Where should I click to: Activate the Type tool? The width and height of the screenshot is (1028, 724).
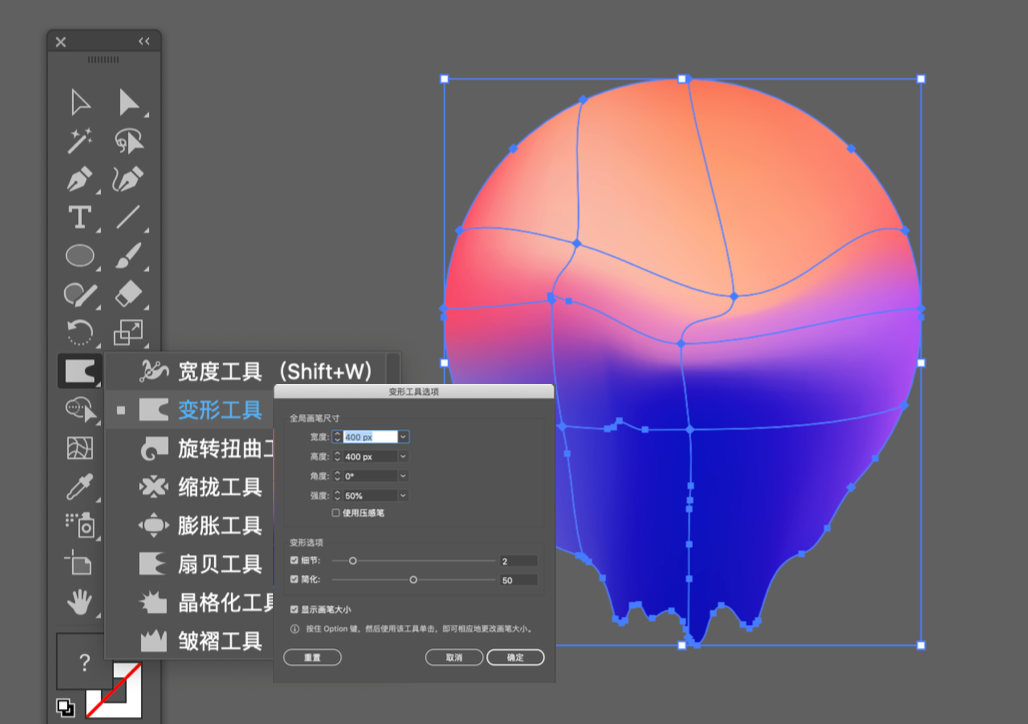coord(80,217)
